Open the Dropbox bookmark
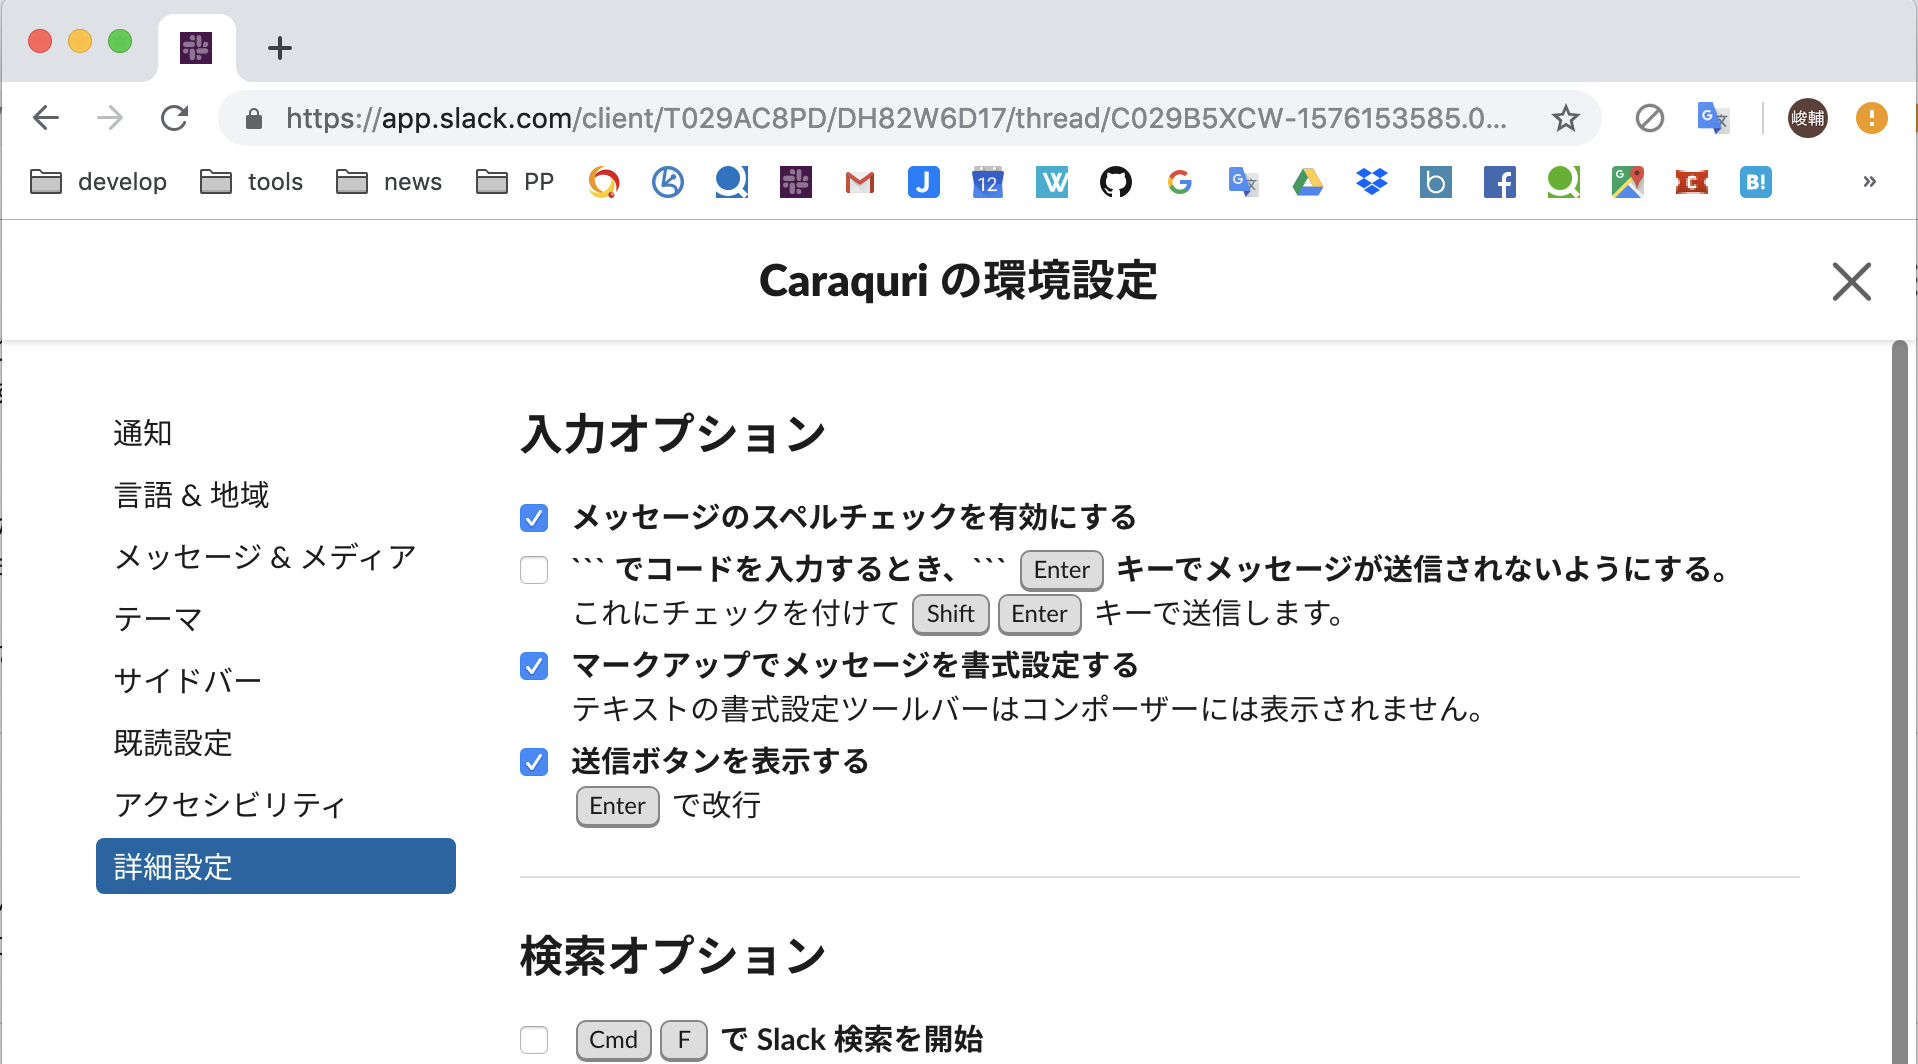This screenshot has width=1918, height=1064. [x=1372, y=182]
